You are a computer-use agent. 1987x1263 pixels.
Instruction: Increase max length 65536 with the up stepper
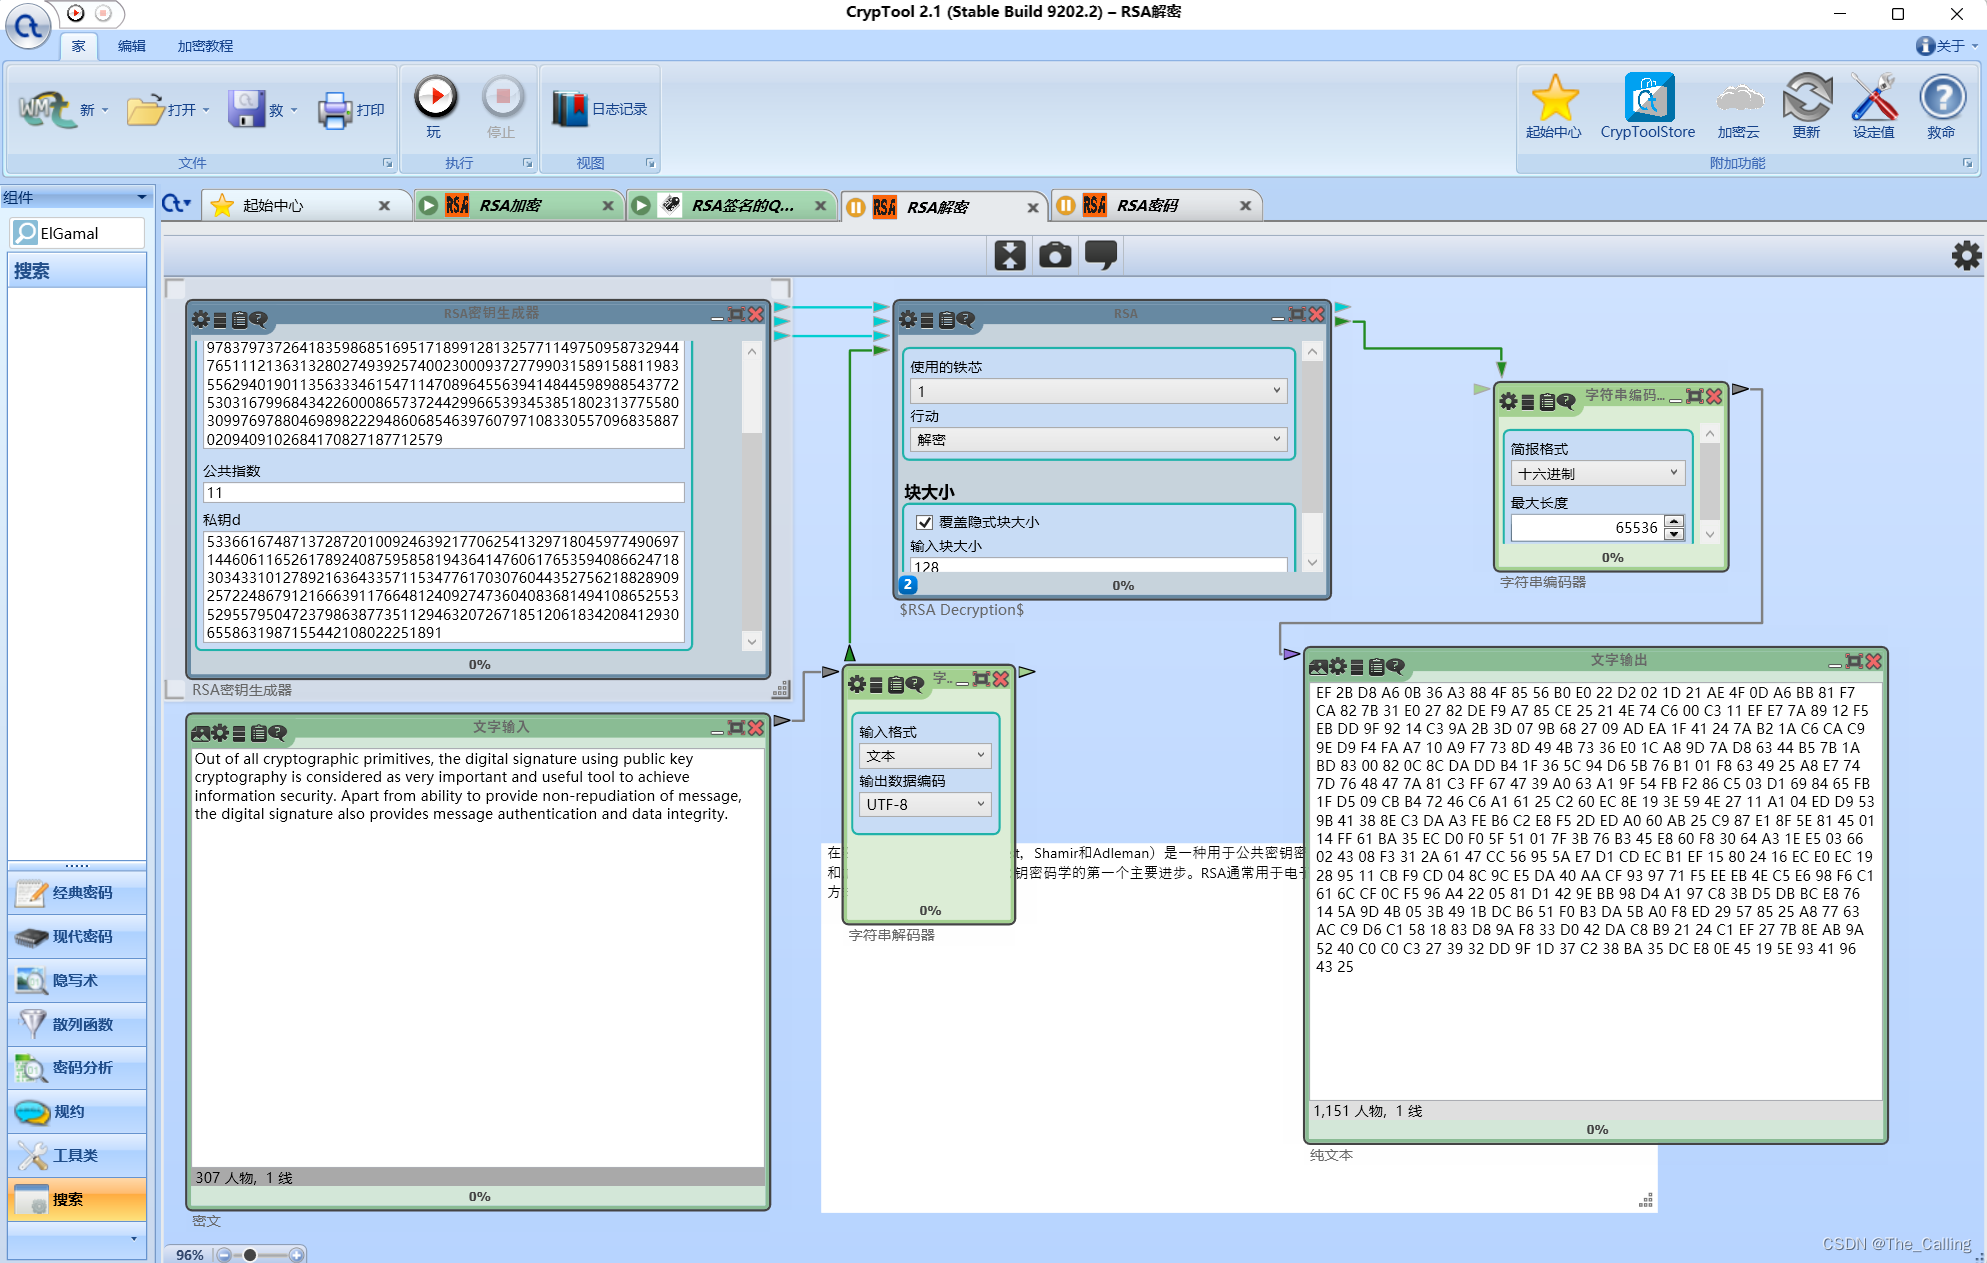coord(1674,521)
